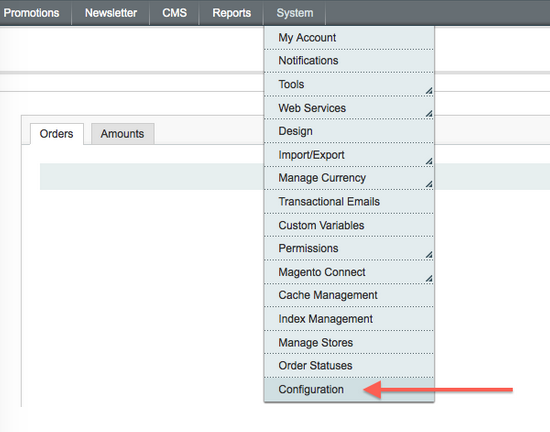Expand the Web Services submenu arrow
This screenshot has width=550, height=432.
pyautogui.click(x=429, y=114)
